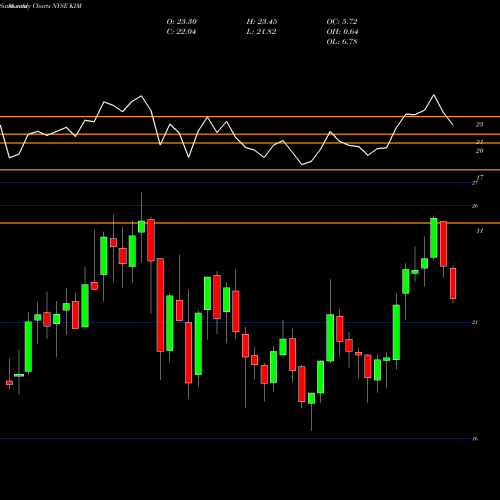Image resolution: width=500 pixels, height=500 pixels.
Task: Select the open value 'O: 23.30'
Action: pos(182,22)
